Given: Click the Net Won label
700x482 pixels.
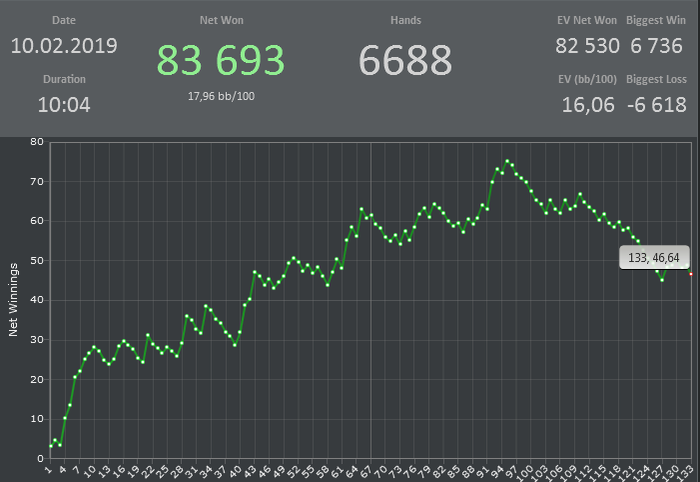Looking at the screenshot, I should [x=221, y=20].
